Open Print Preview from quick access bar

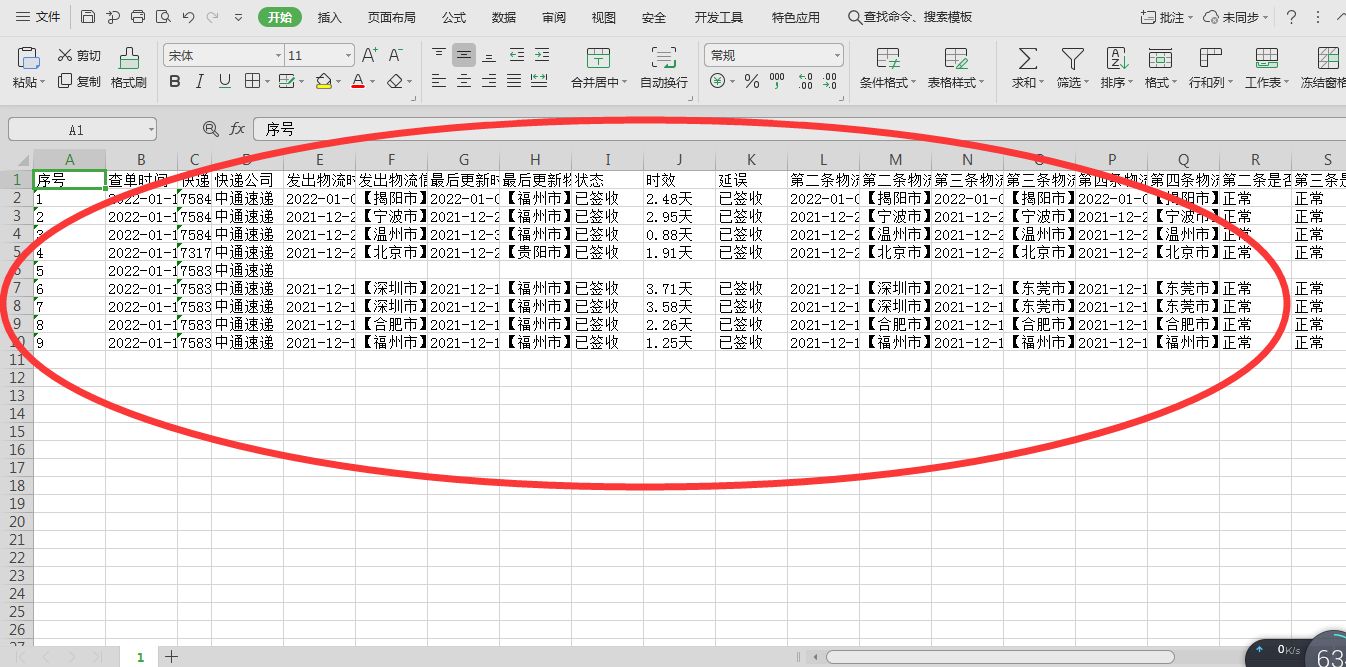(x=162, y=17)
